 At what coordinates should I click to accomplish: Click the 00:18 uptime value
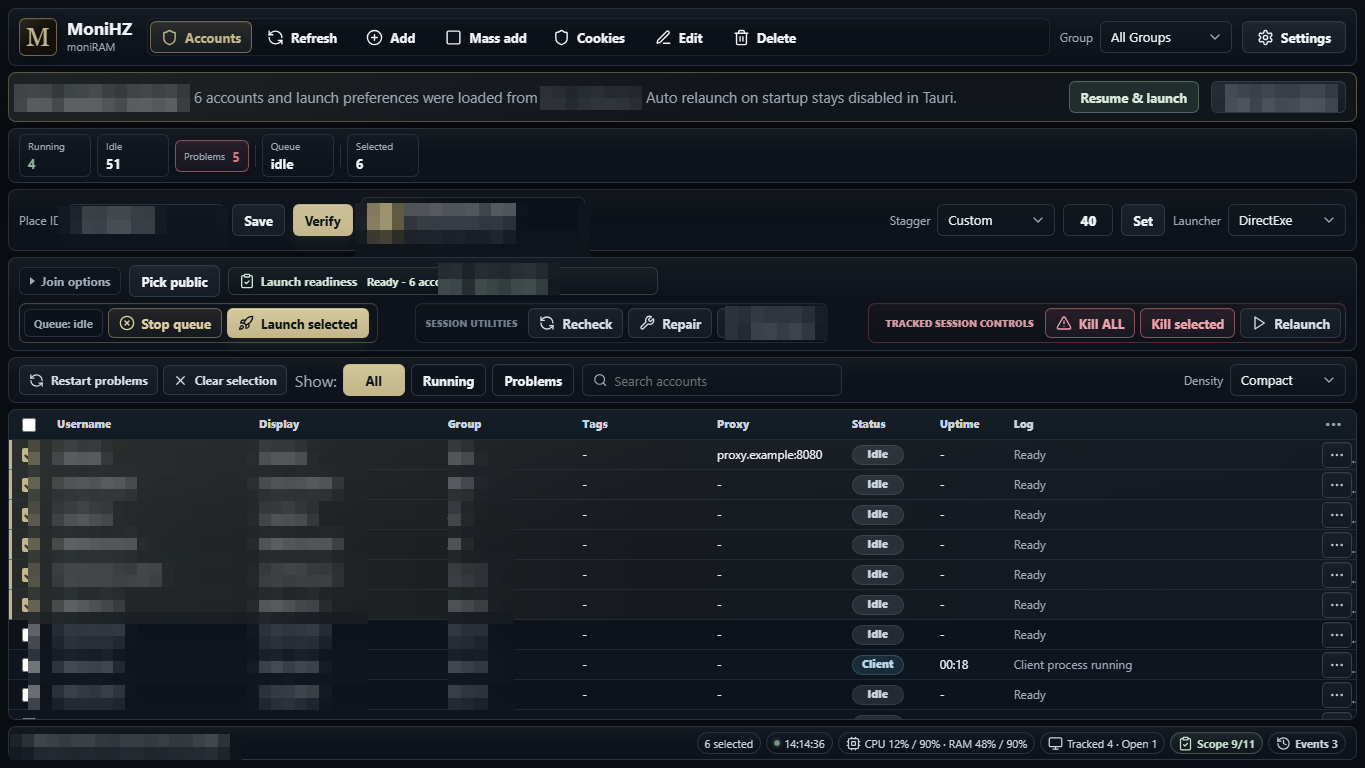954,665
